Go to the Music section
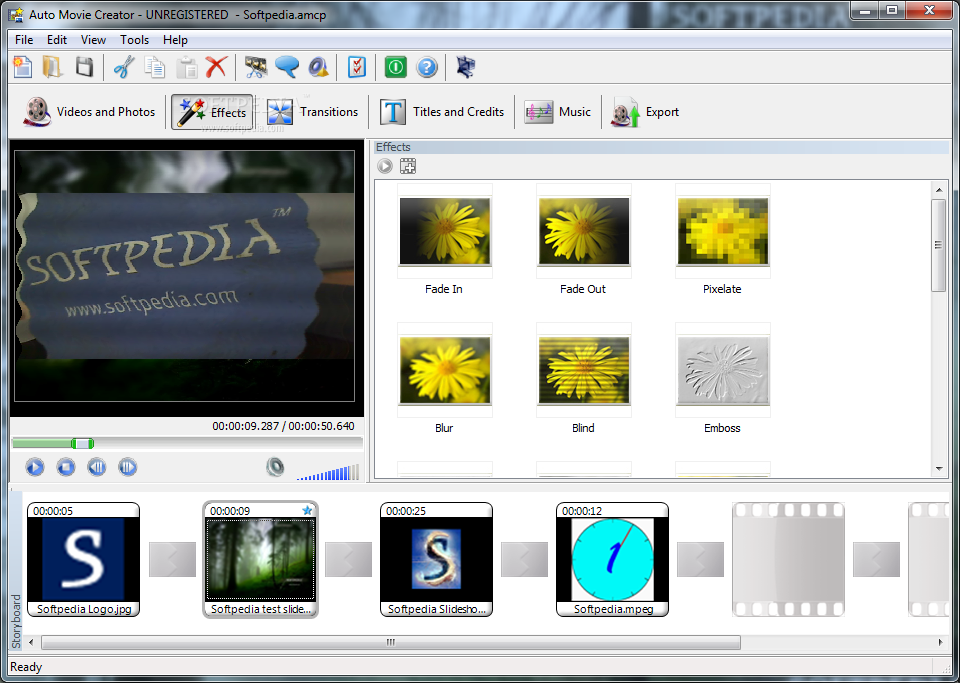Image resolution: width=960 pixels, height=683 pixels. point(557,112)
